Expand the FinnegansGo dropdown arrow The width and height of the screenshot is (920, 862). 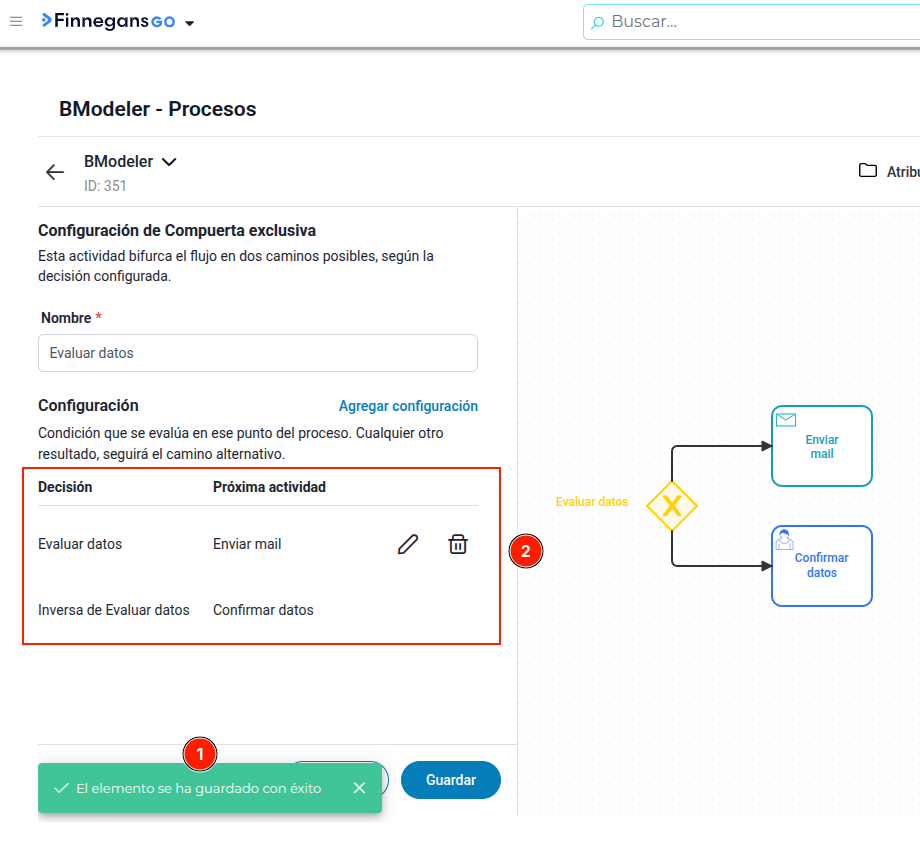[190, 23]
